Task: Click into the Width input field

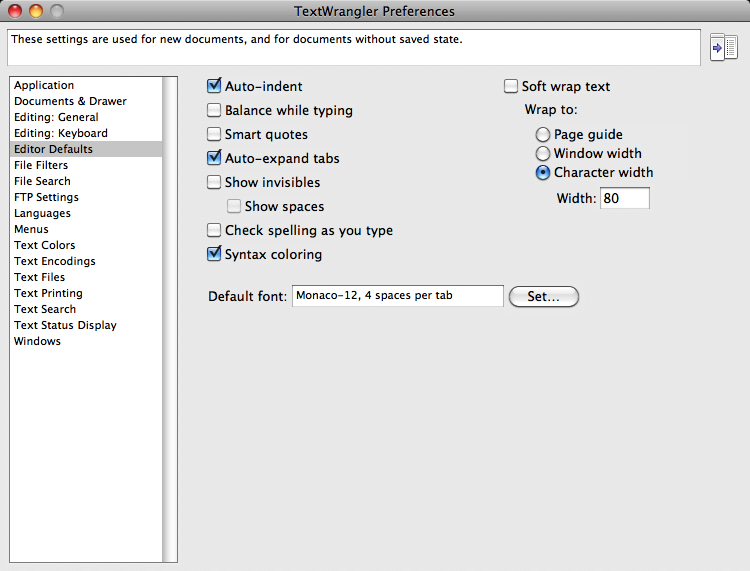Action: click(624, 199)
